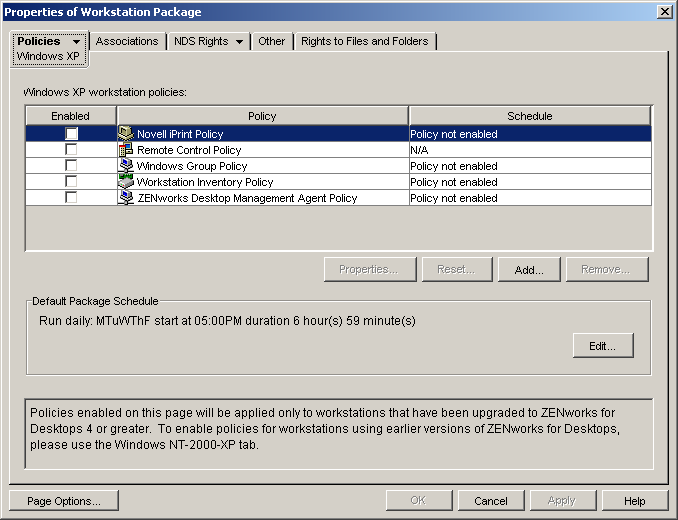Select the Remote Control Policy row text
678x520 pixels.
pos(189,150)
